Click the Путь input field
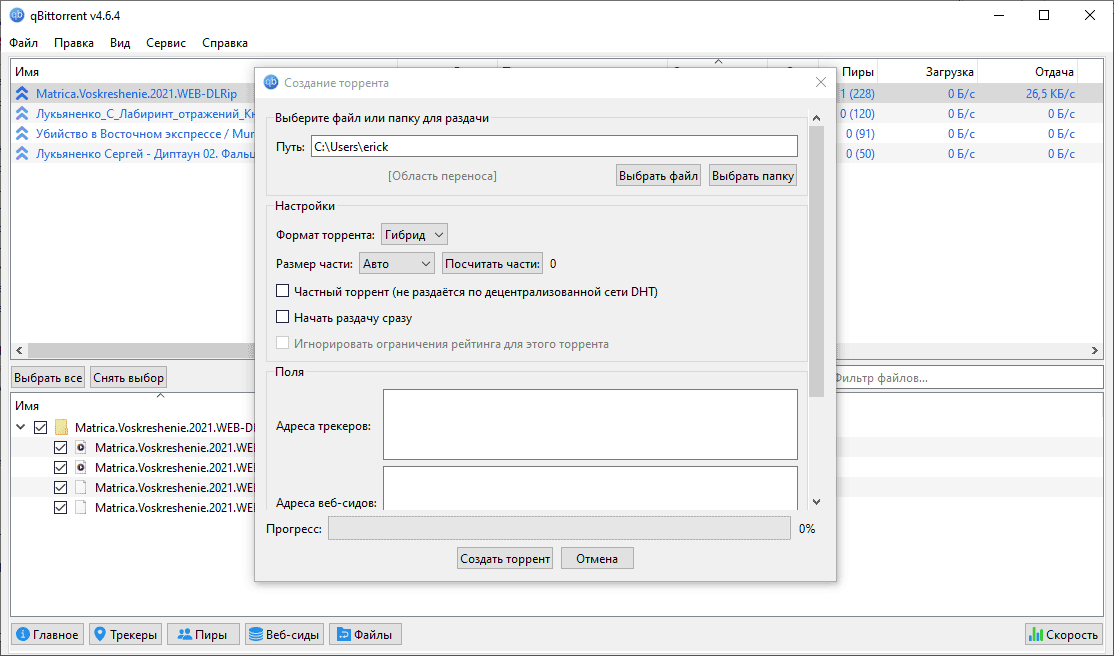 554,146
